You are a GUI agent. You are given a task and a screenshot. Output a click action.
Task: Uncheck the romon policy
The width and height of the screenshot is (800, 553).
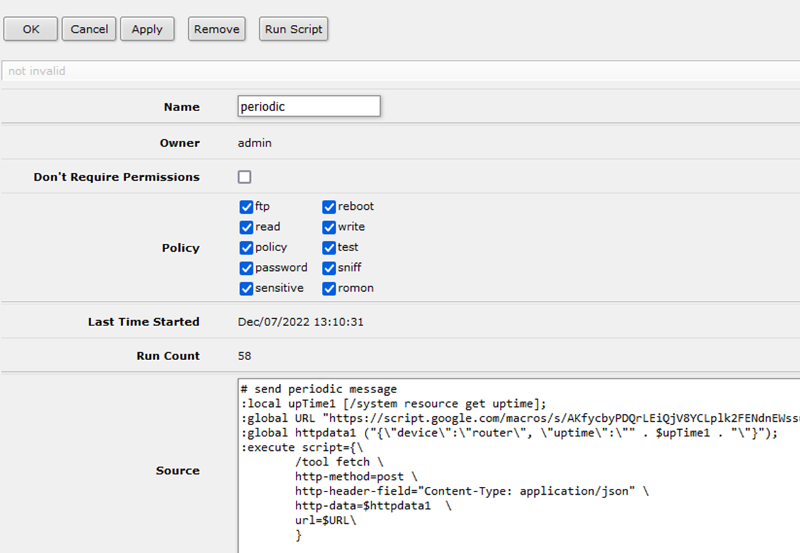[329, 288]
